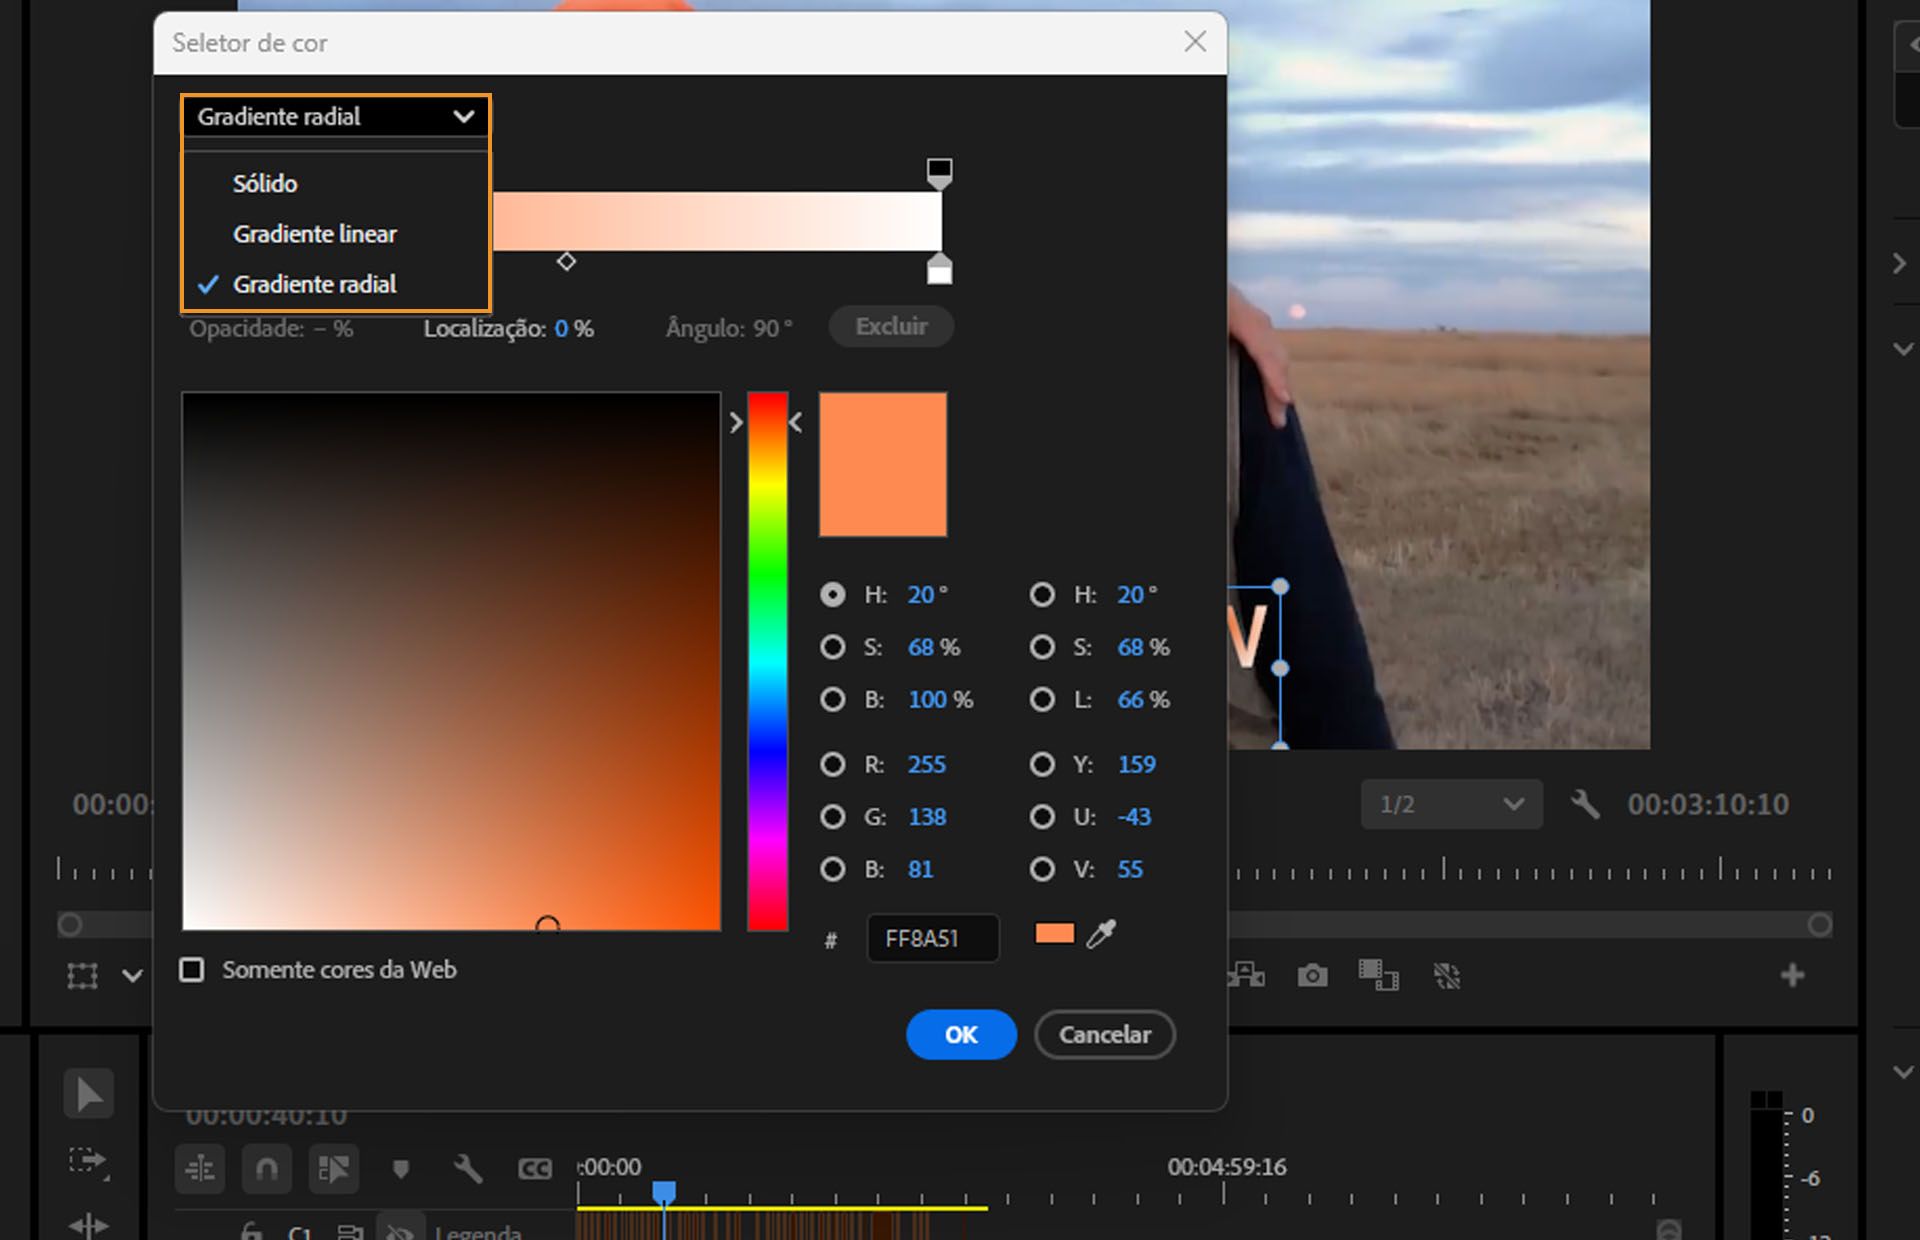
Task: Choose Sólido from the fill type list
Action: pyautogui.click(x=265, y=184)
